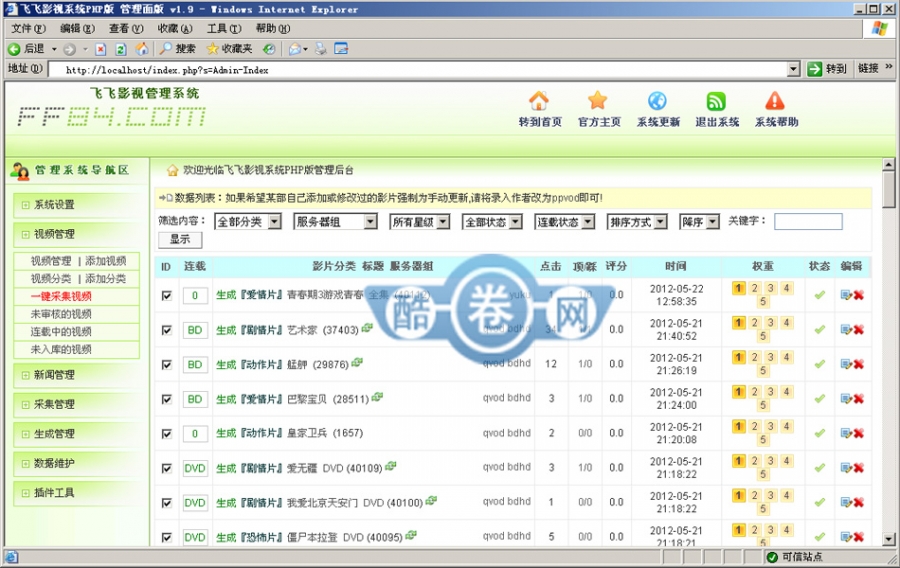Set weight 5 for 巴黎宝贝 row
The image size is (900, 568).
[x=762, y=406]
